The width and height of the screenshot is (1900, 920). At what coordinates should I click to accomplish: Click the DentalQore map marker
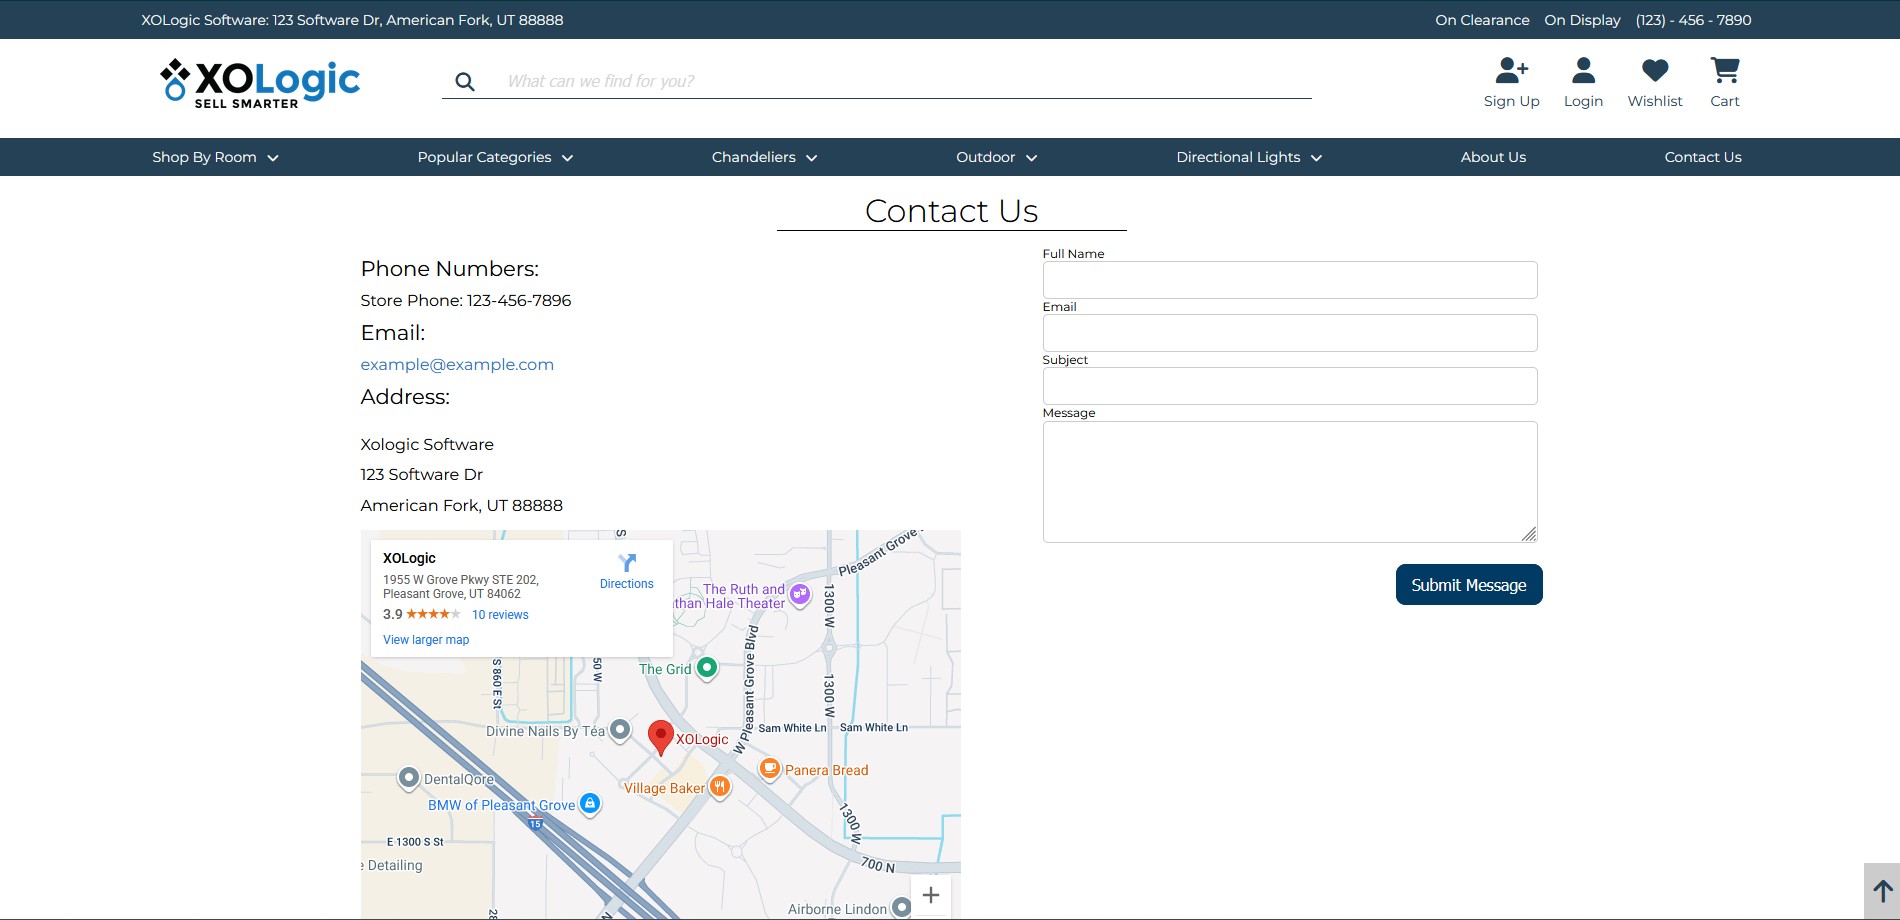point(408,778)
